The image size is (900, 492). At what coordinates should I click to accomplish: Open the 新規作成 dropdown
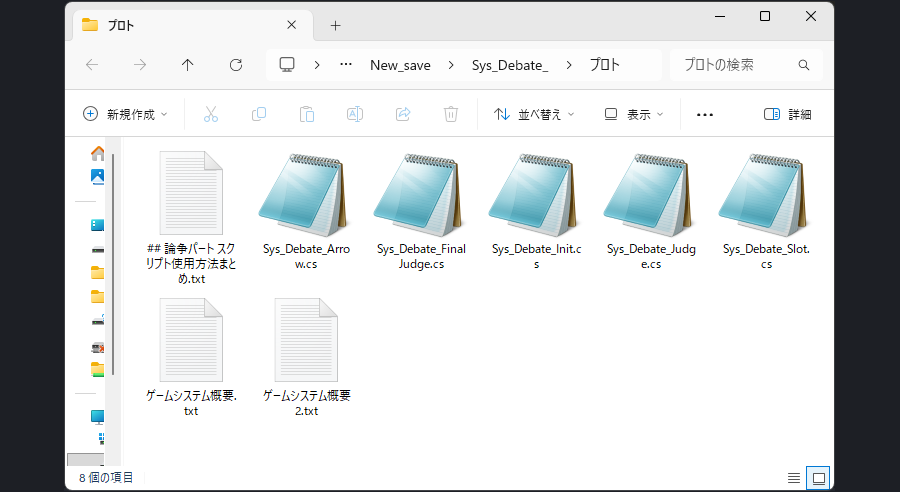125,114
